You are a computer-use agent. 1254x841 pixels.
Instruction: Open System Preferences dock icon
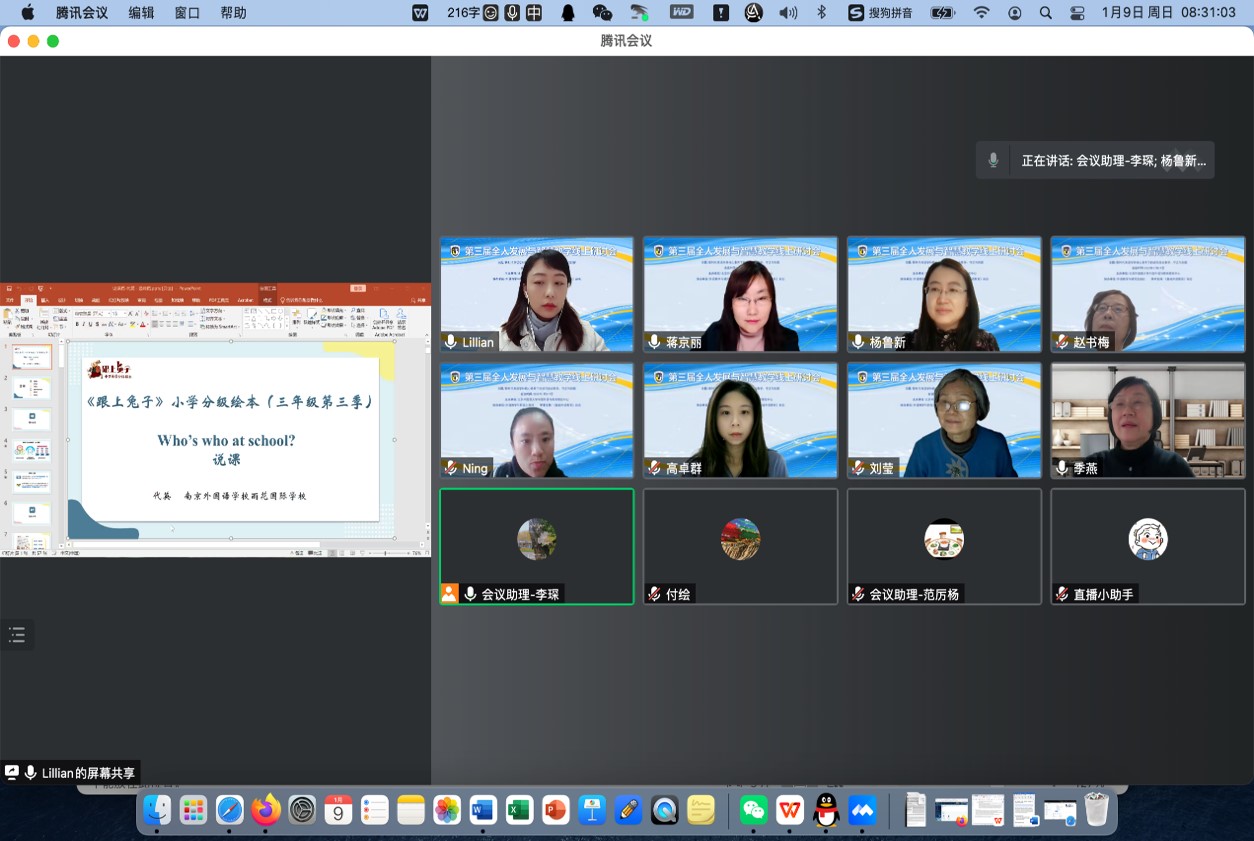coord(302,810)
